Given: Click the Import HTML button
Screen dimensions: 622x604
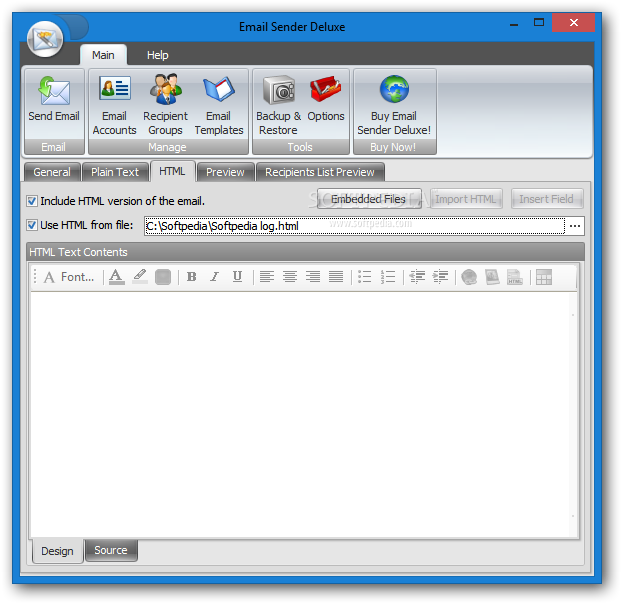Looking at the screenshot, I should [x=466, y=199].
